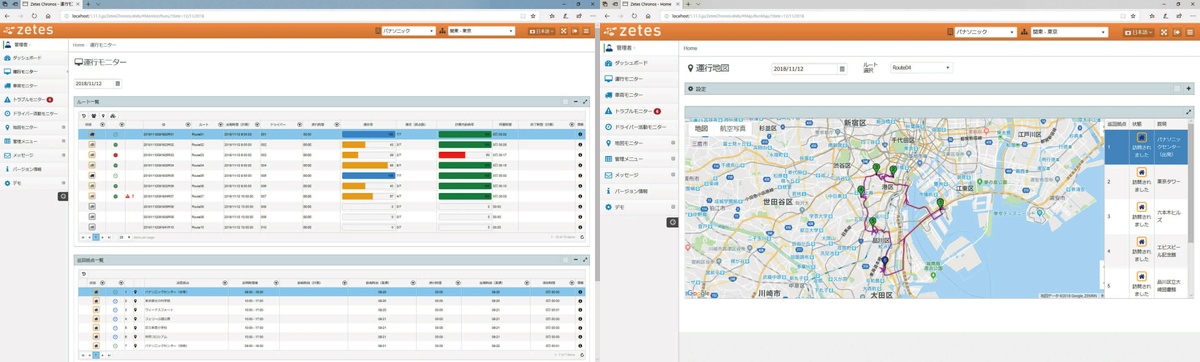Open 車両モニター in left window sidebar
Viewport: 1200px width, 362px height.
(26, 86)
